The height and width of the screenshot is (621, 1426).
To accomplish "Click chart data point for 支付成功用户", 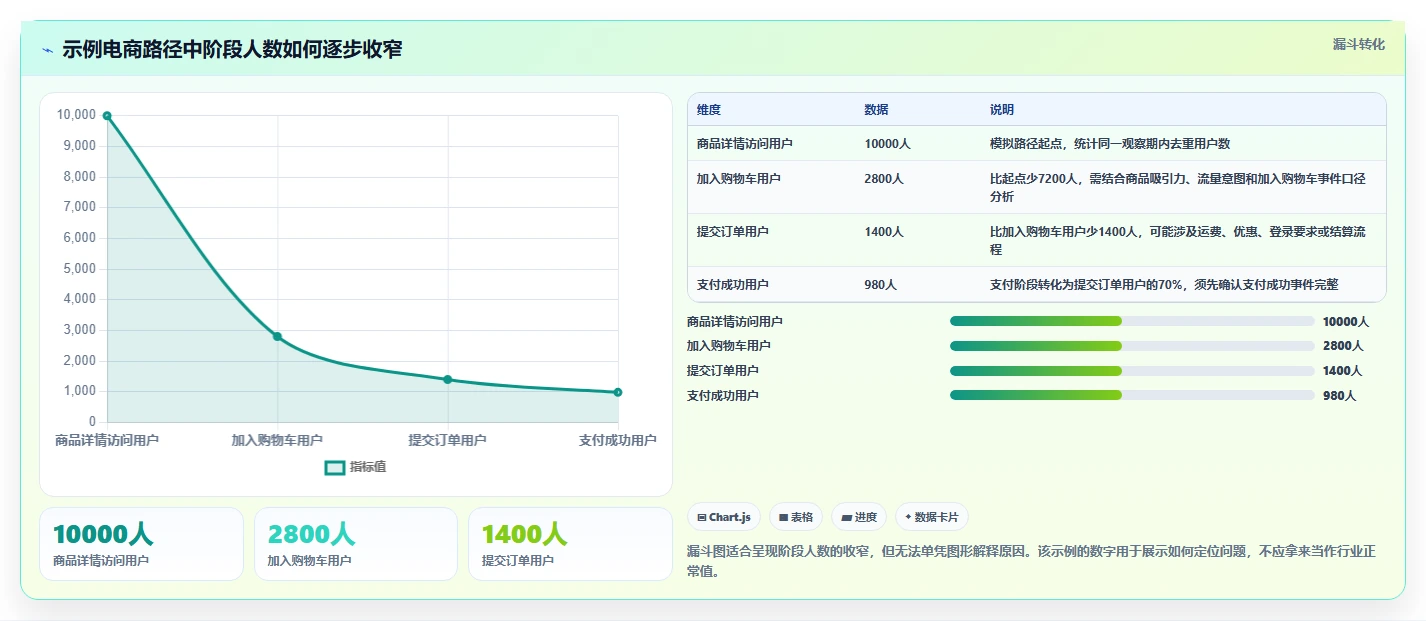I will 618,392.
